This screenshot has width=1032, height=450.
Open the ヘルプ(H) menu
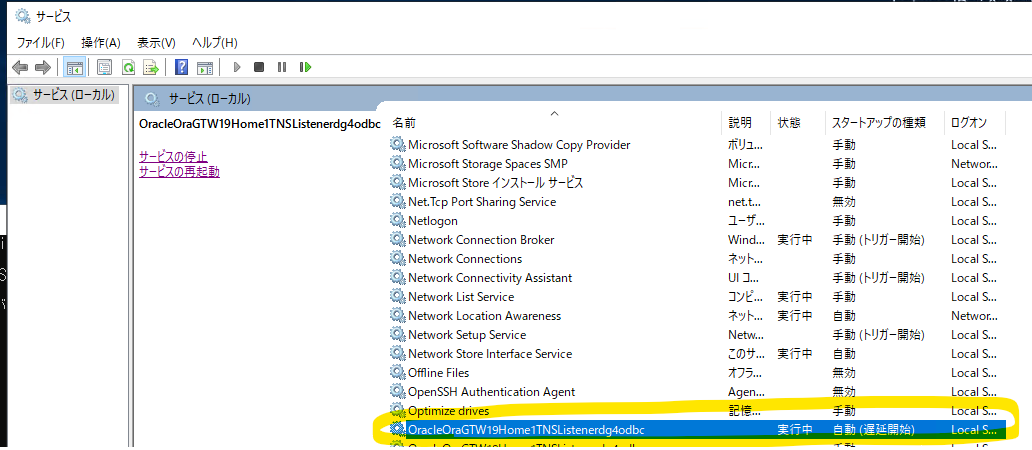[x=215, y=43]
